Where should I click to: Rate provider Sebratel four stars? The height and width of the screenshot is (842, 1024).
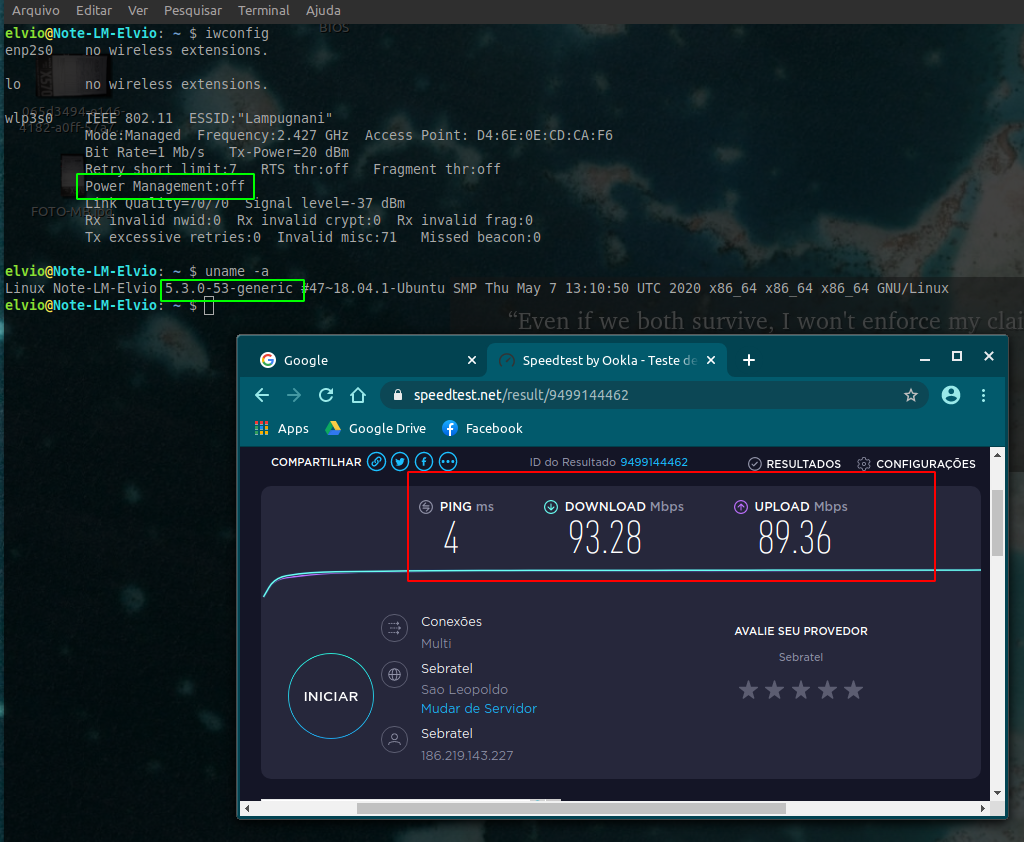tap(827, 690)
